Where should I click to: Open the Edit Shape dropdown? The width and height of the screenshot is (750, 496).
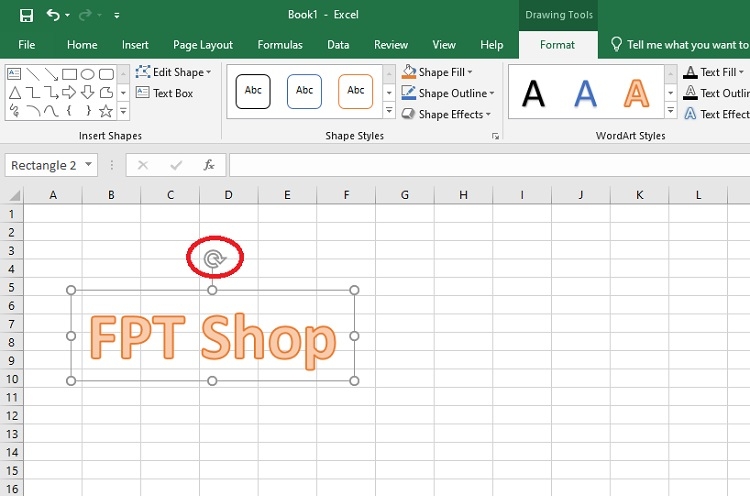pos(174,72)
